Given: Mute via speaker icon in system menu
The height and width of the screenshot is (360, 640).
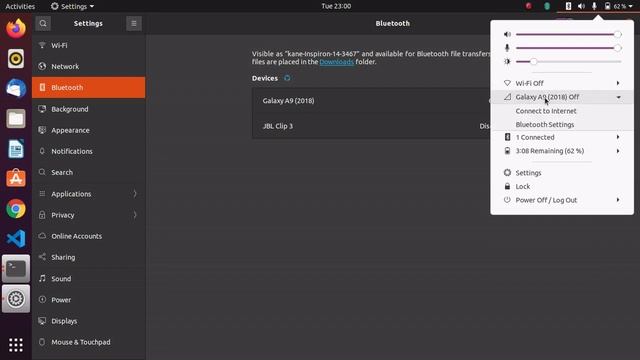Looking at the screenshot, I should click(x=507, y=34).
